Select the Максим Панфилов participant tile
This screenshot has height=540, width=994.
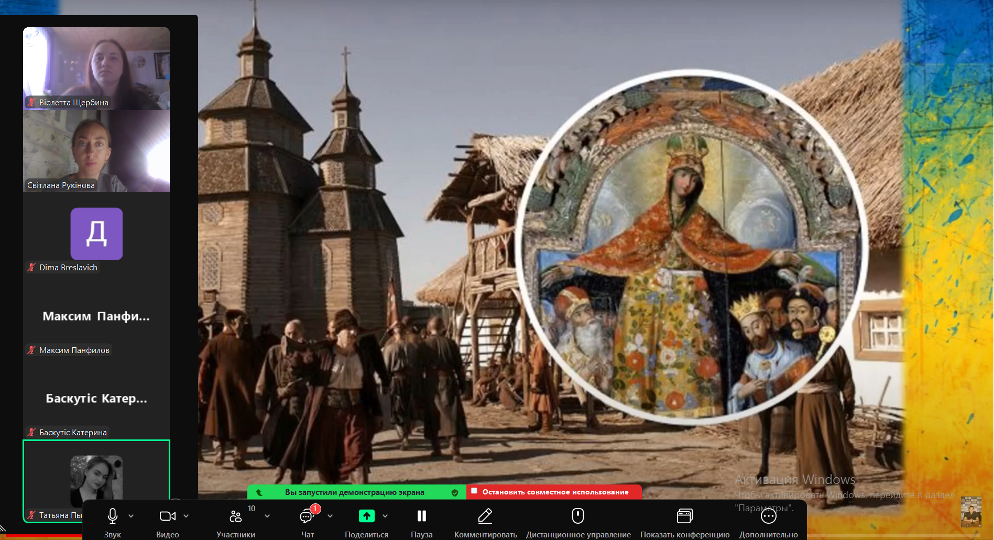point(96,316)
